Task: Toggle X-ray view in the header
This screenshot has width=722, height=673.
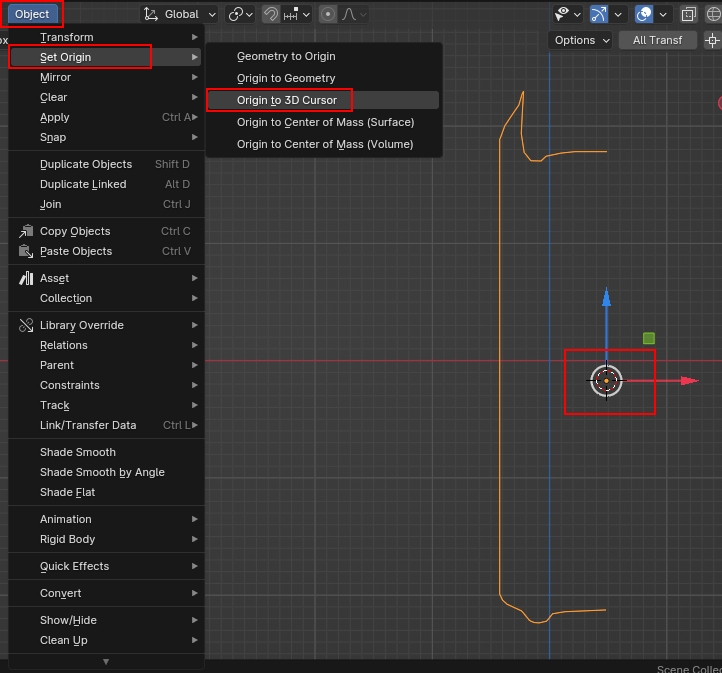Action: 689,14
